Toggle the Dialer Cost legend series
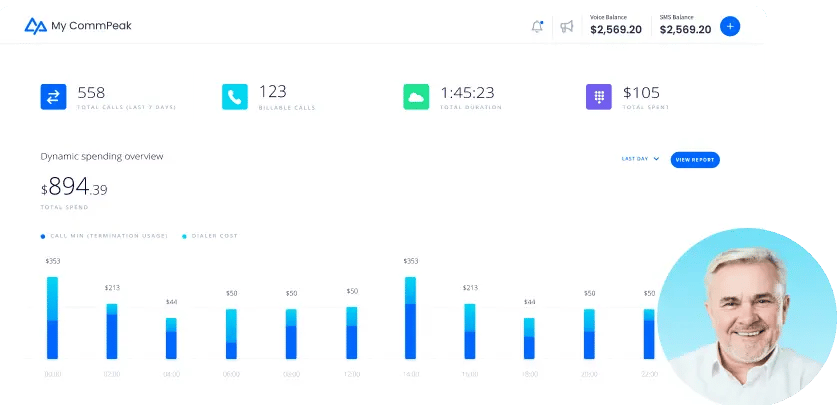 (210, 236)
